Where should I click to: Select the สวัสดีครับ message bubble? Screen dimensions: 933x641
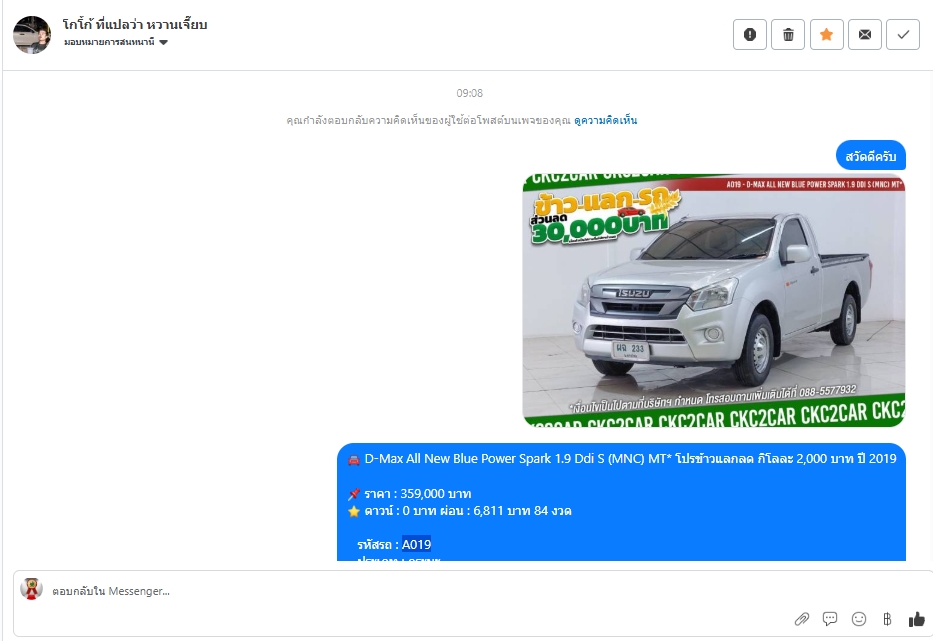pos(871,156)
